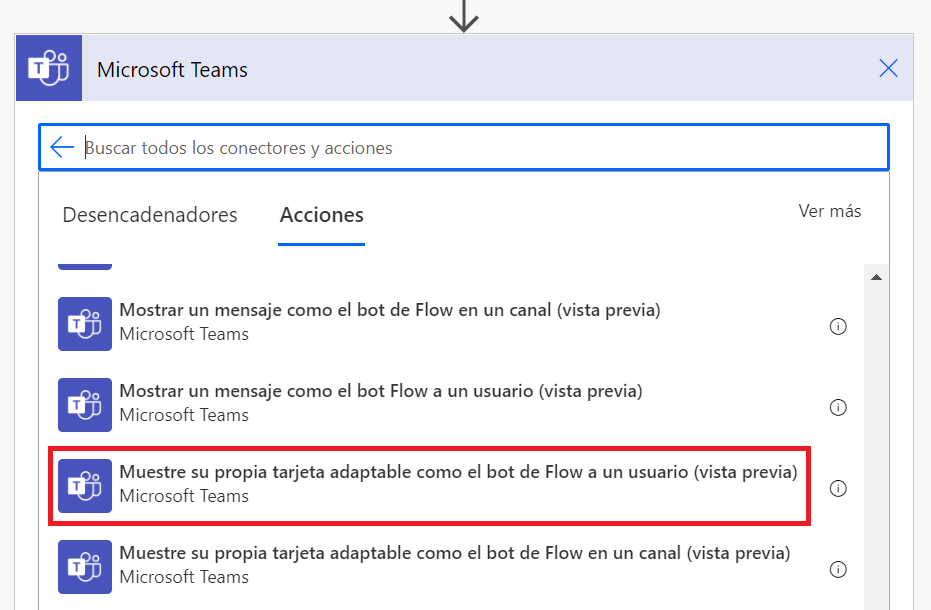Viewport: 931px width, 610px height.
Task: Select the Teams icon on the highlighted adaptable card action
Action: tap(85, 486)
